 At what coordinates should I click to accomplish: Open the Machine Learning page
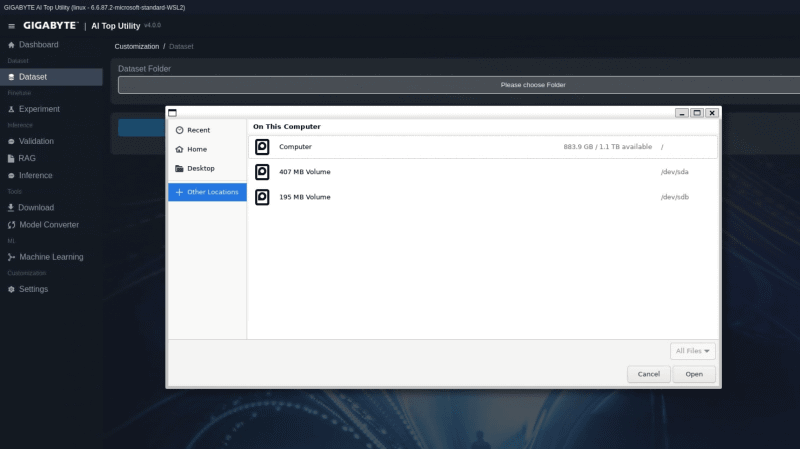click(x=51, y=257)
